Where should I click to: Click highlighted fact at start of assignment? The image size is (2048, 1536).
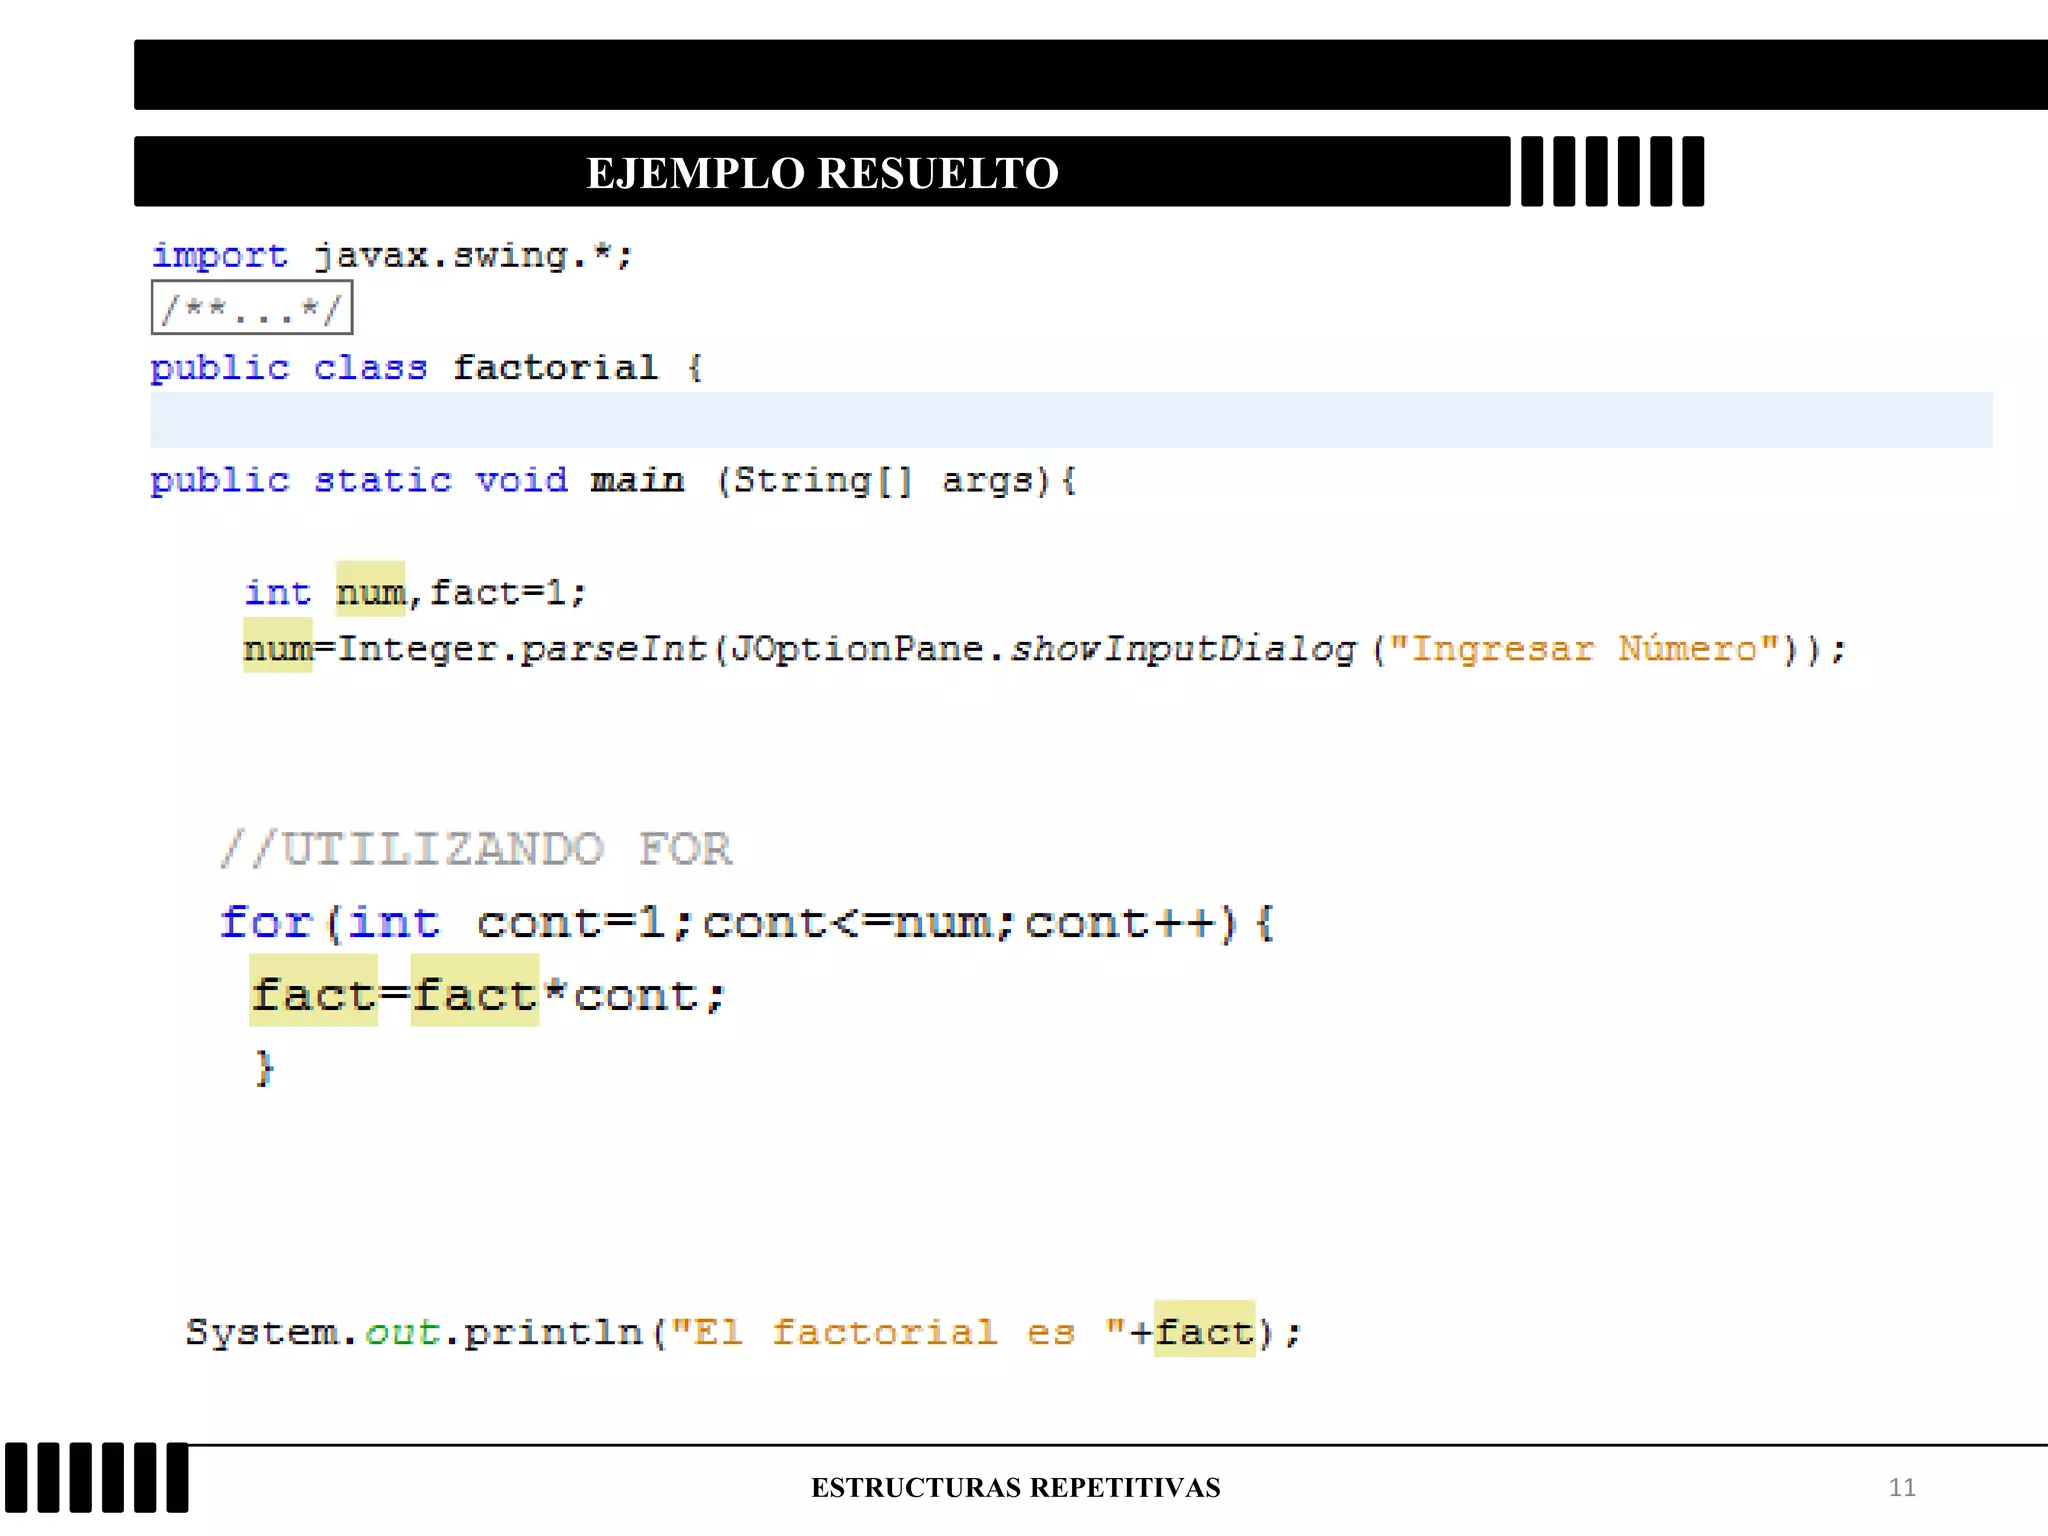coord(313,994)
